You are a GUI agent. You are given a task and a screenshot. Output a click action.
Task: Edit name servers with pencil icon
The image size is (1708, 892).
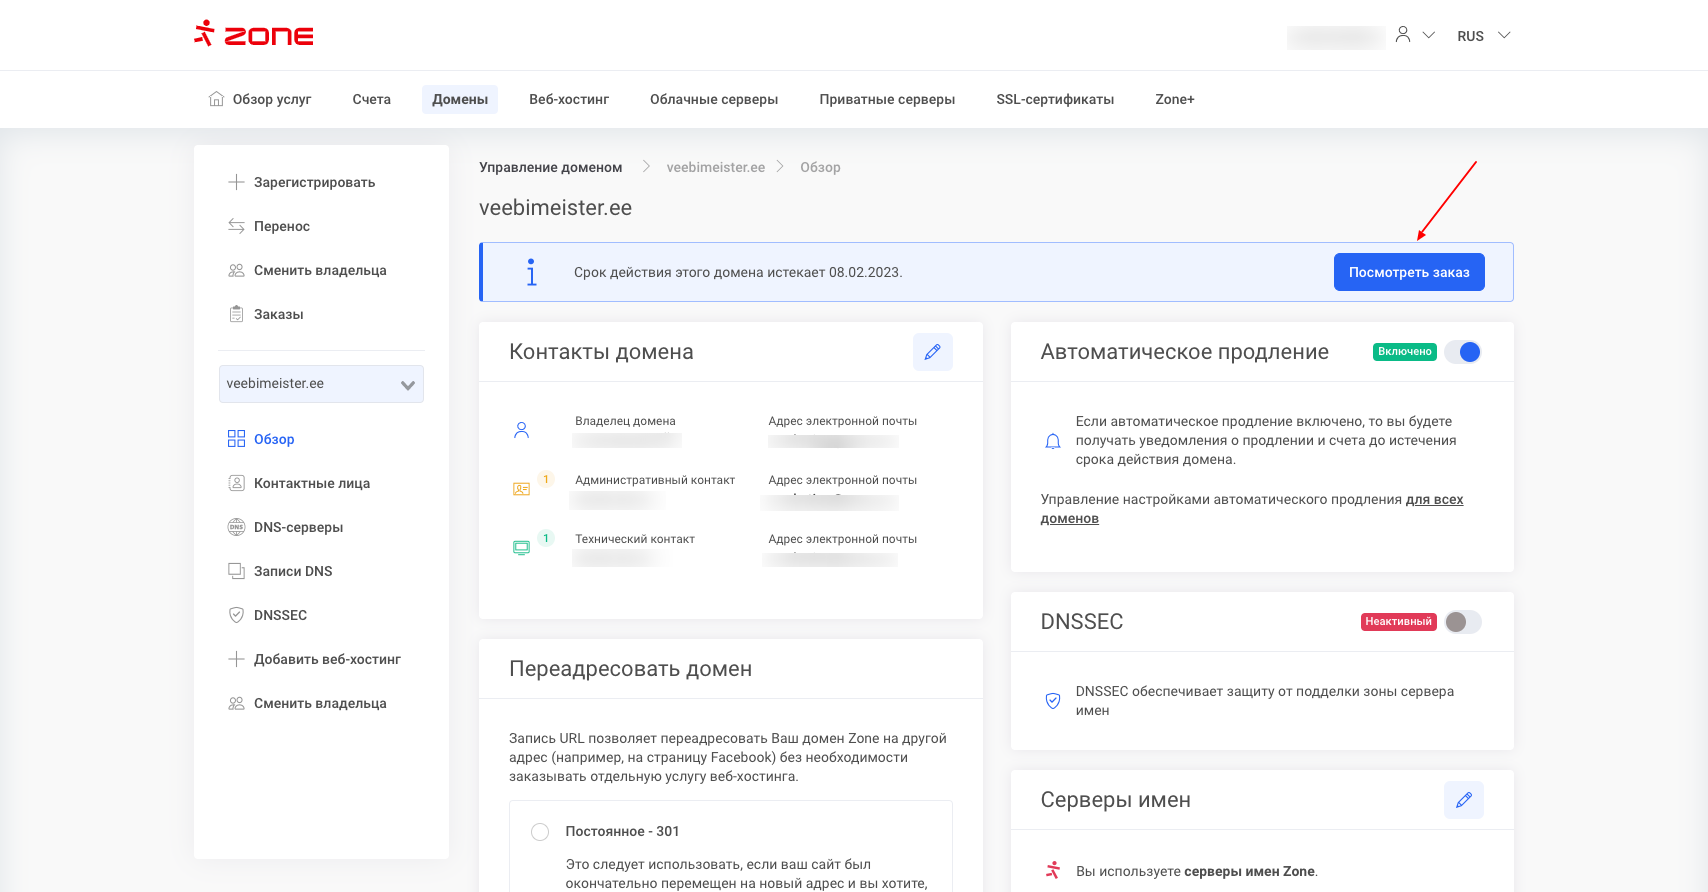coord(1463,800)
